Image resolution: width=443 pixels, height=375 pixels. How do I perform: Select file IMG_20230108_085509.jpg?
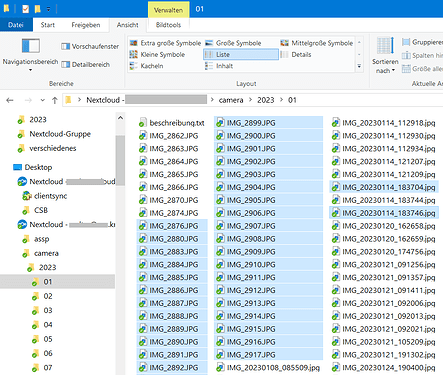(268, 368)
